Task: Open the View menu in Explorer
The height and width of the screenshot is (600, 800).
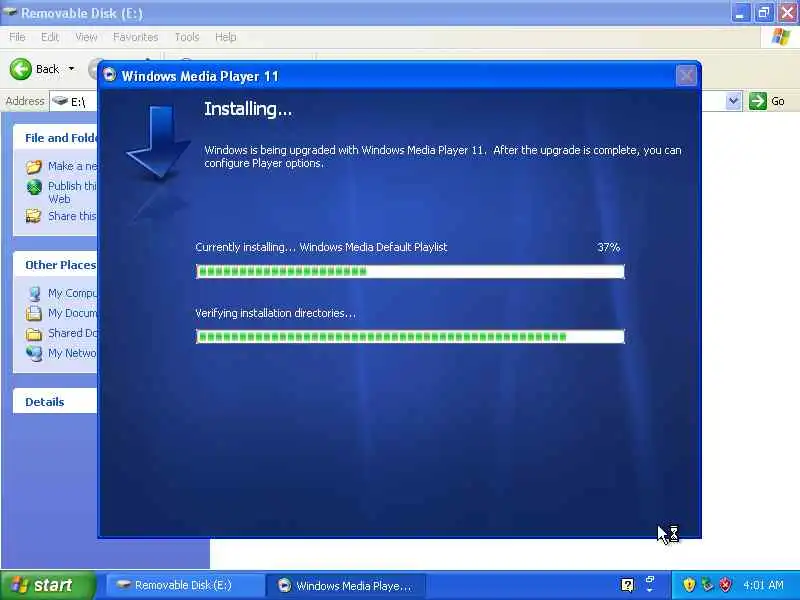Action: pyautogui.click(x=86, y=37)
